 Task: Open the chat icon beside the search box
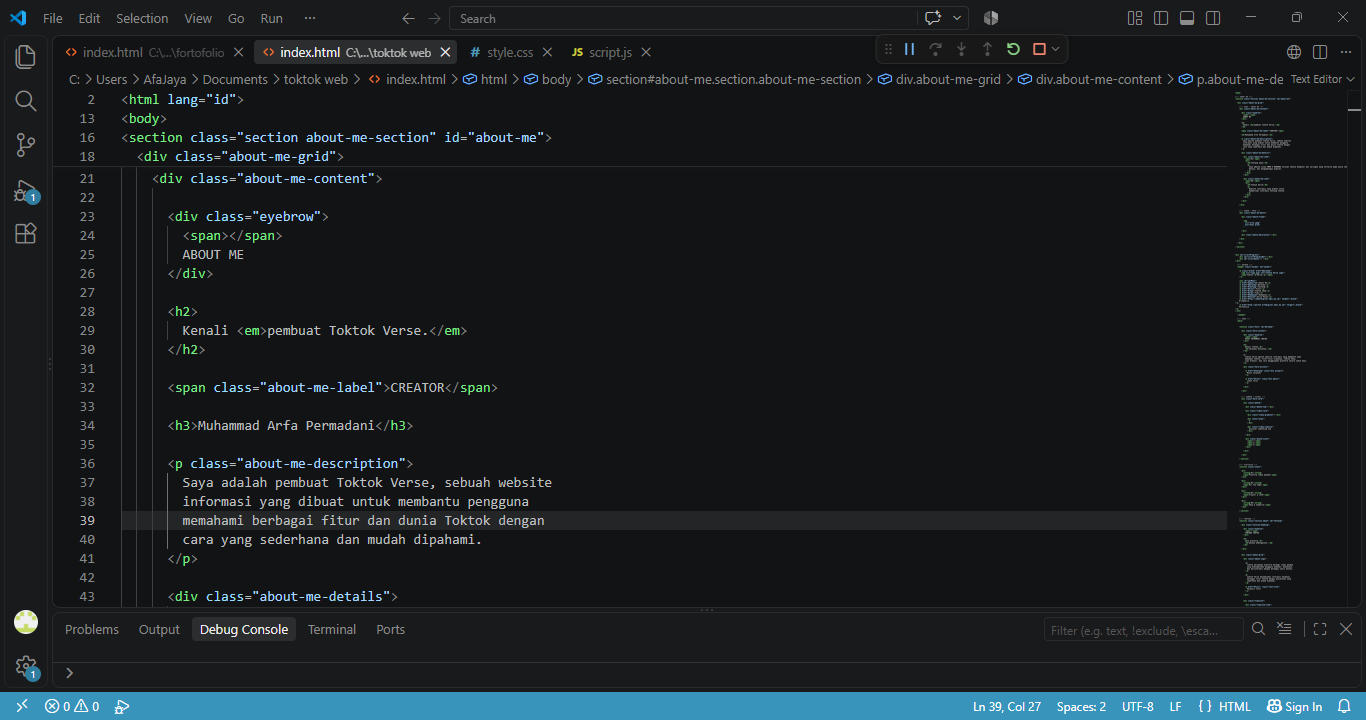point(934,18)
